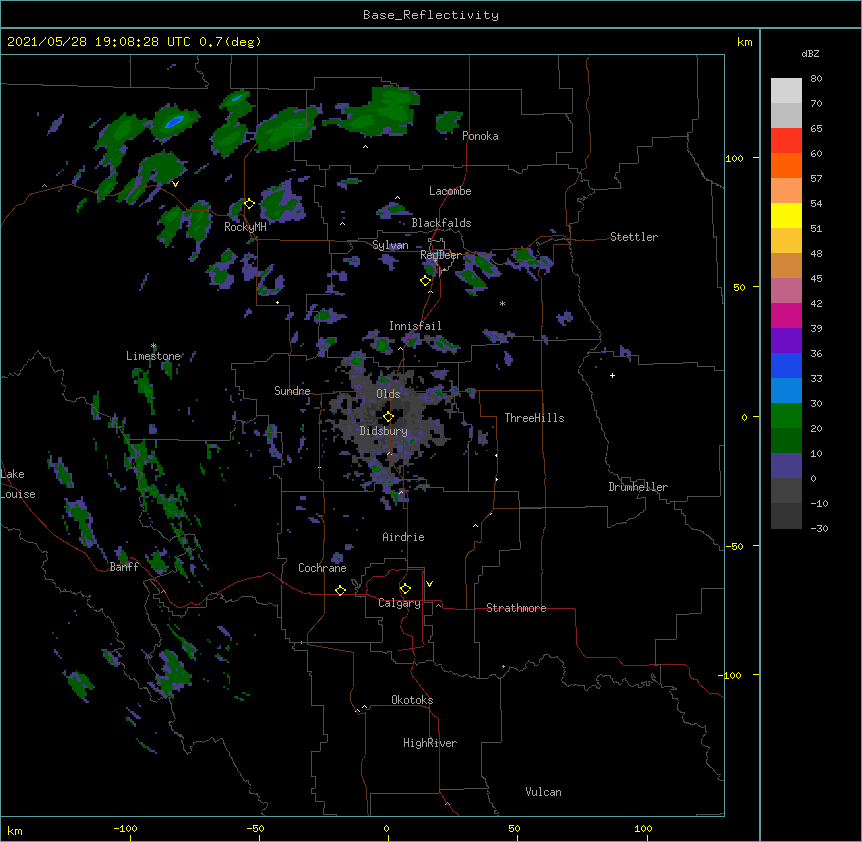The height and width of the screenshot is (842, 862).
Task: Select the Ponoka city label
Action: click(480, 136)
